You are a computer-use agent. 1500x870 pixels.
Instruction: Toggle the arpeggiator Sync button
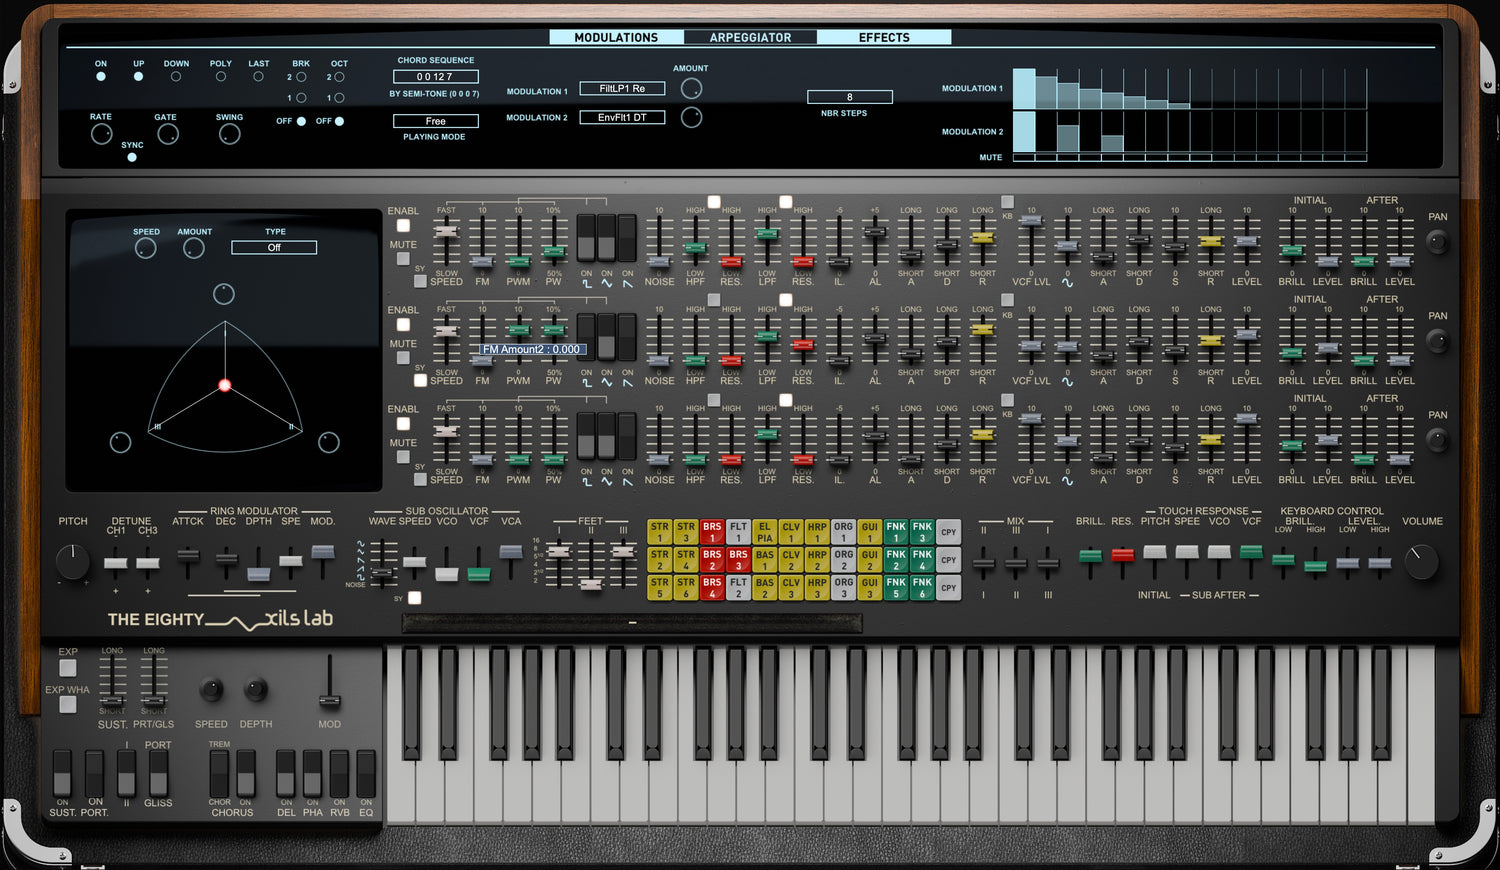(132, 157)
